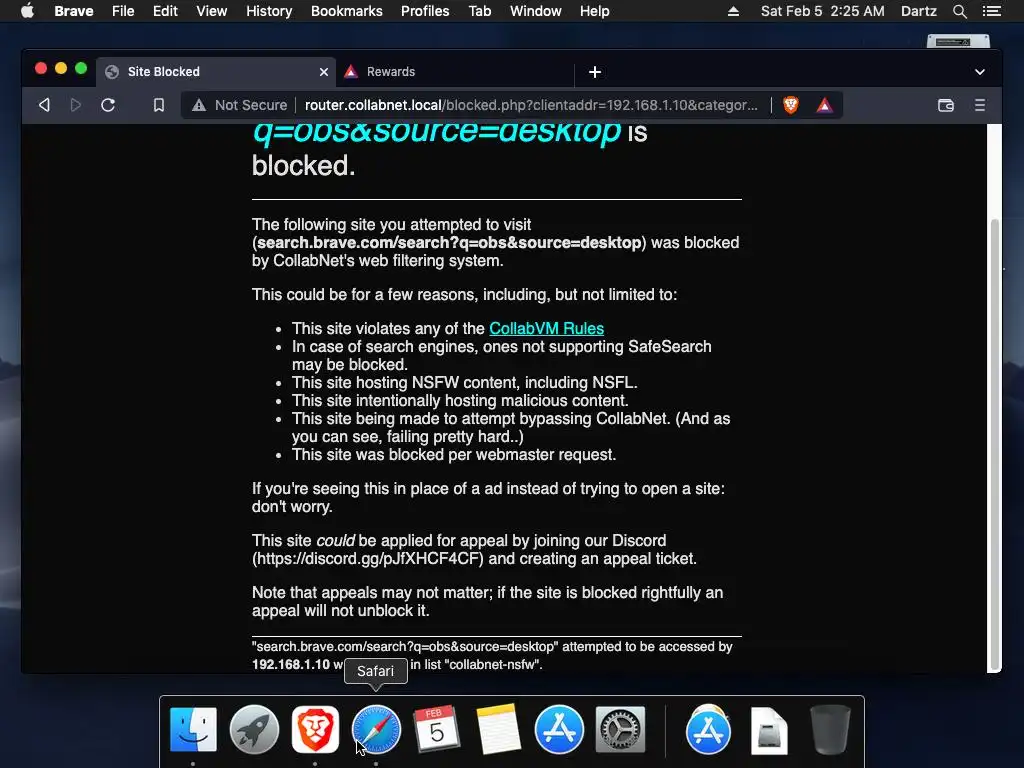Open the Profiles menu
The width and height of the screenshot is (1024, 768).
coord(425,11)
